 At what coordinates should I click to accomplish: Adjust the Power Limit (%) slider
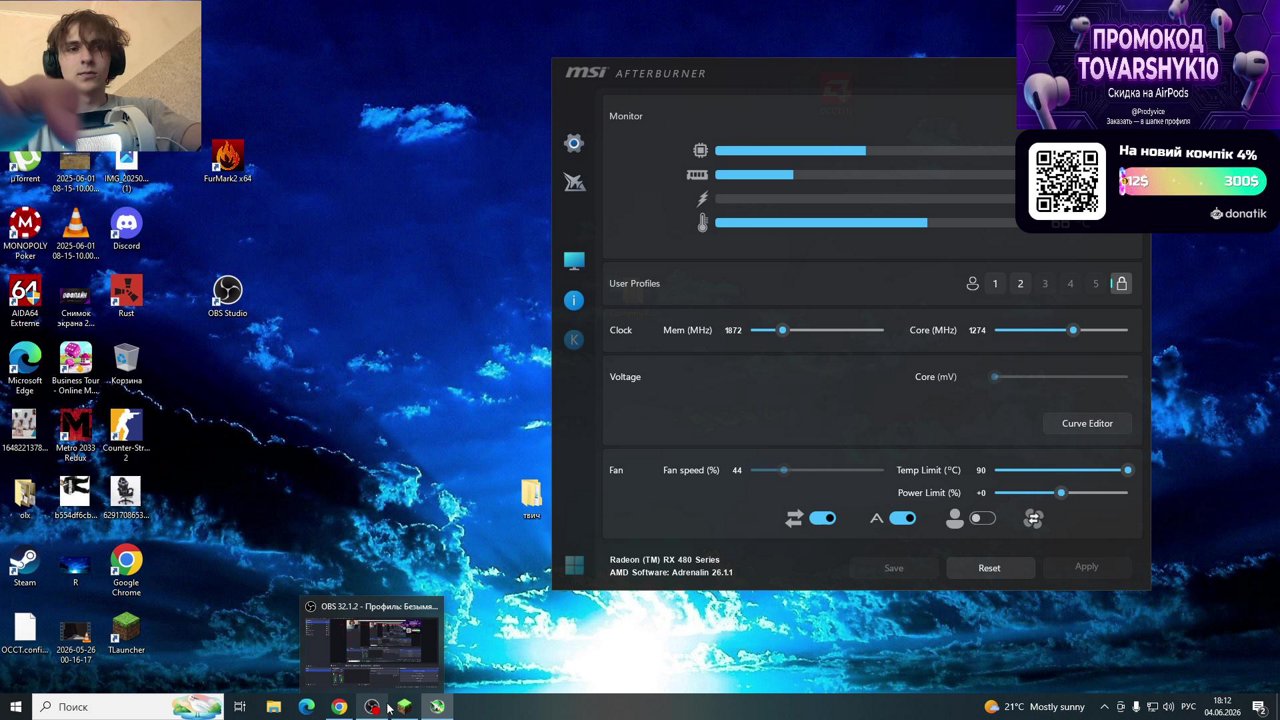coord(1061,493)
